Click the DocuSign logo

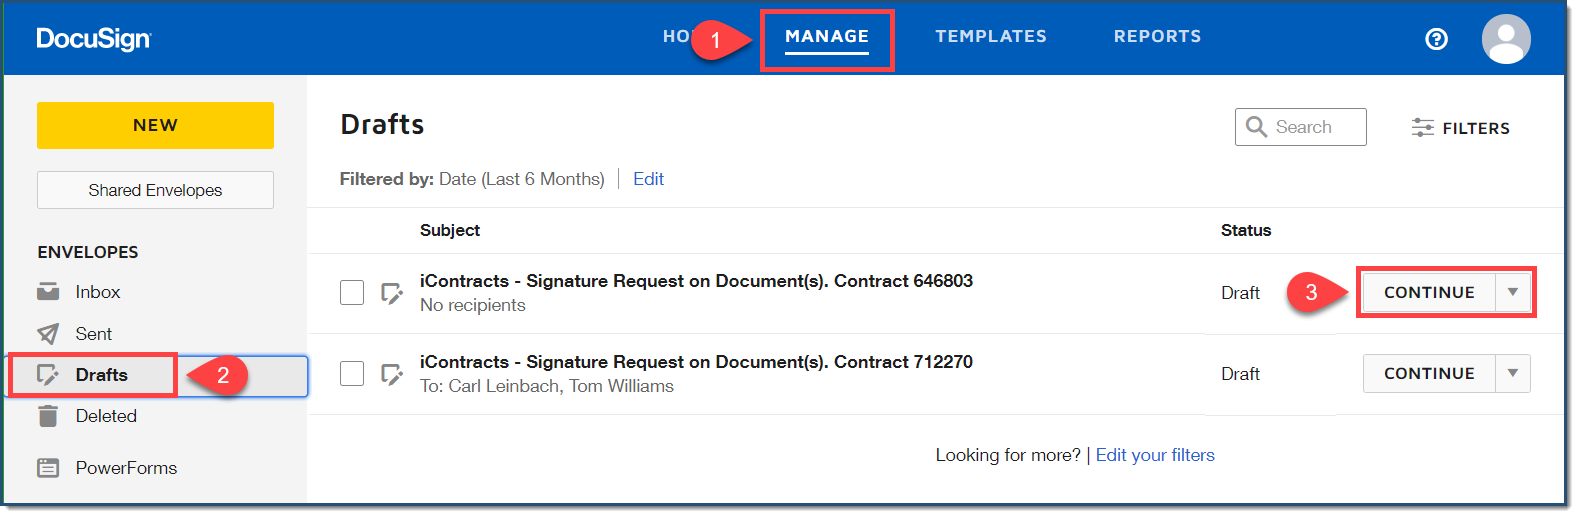tap(94, 39)
